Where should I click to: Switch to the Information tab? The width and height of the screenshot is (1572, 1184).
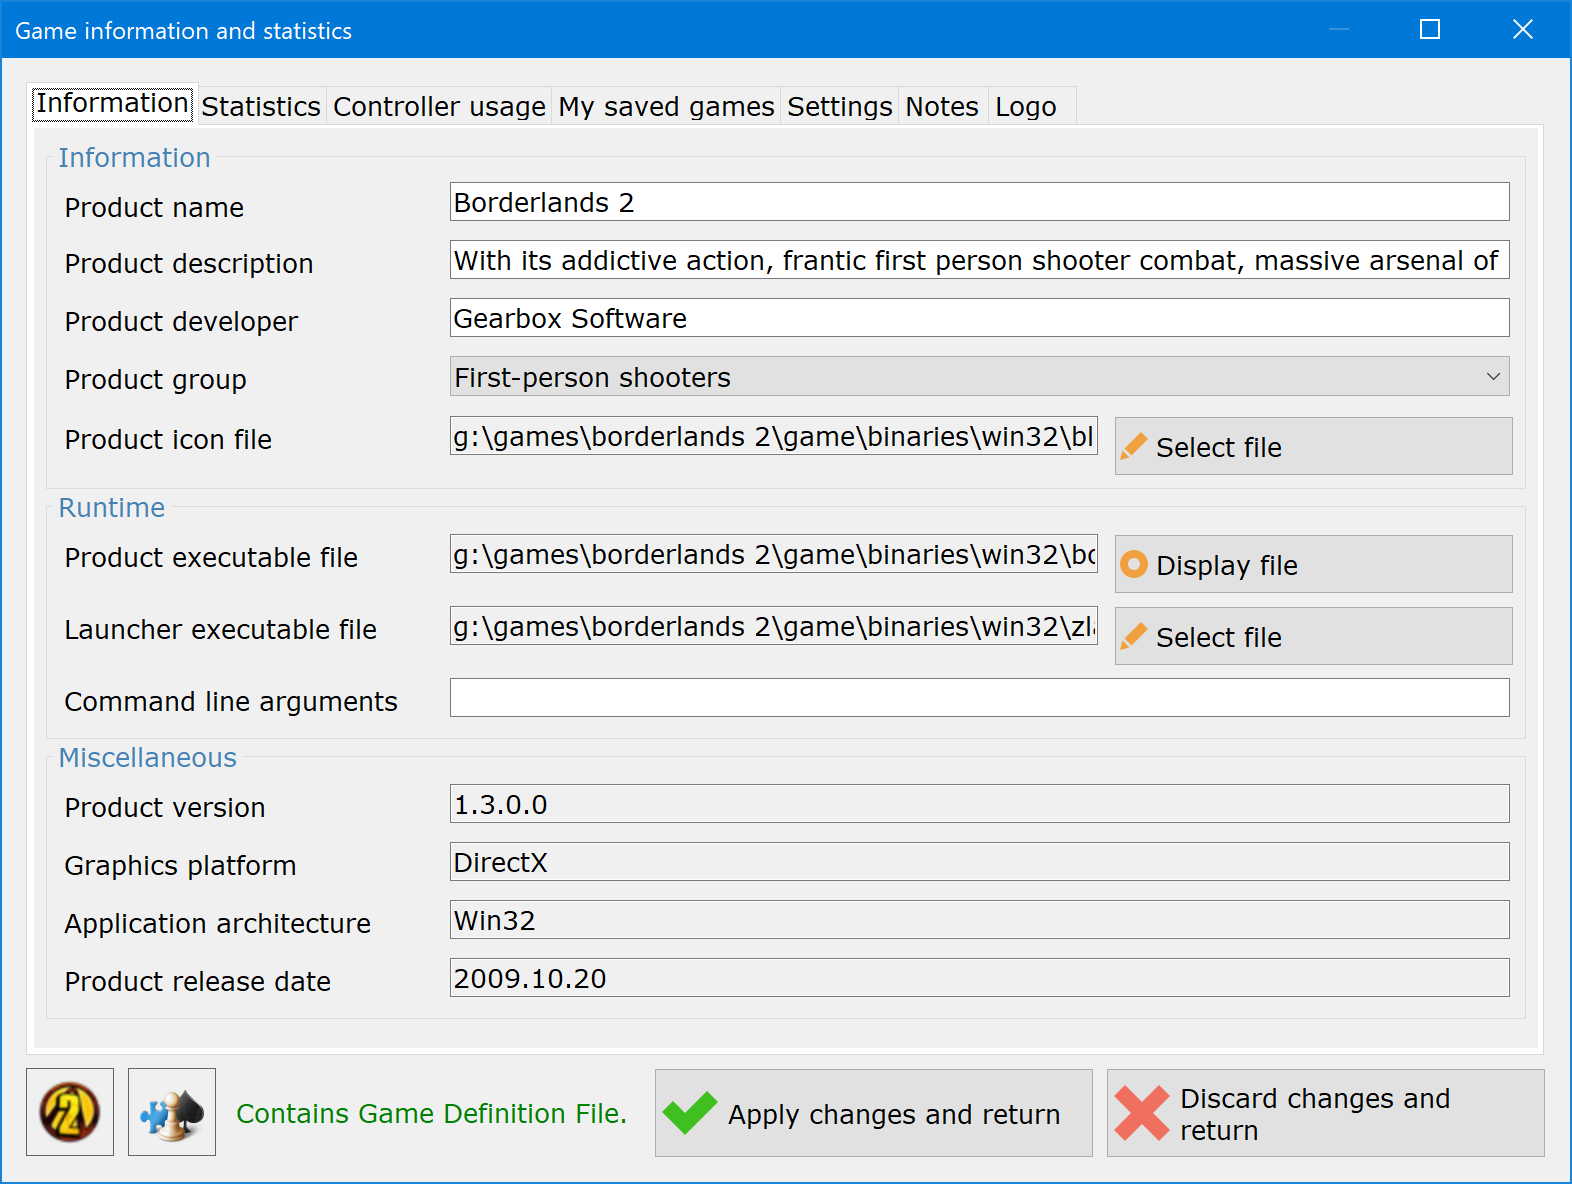pyautogui.click(x=112, y=103)
